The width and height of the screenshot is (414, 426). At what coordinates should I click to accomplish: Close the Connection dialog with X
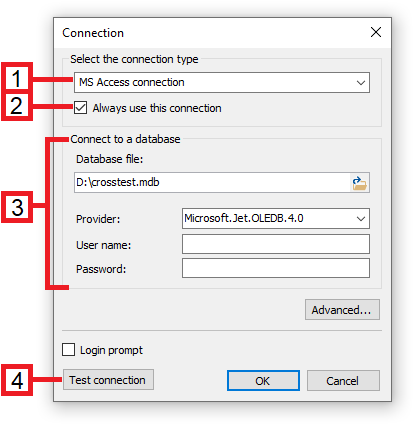click(376, 32)
